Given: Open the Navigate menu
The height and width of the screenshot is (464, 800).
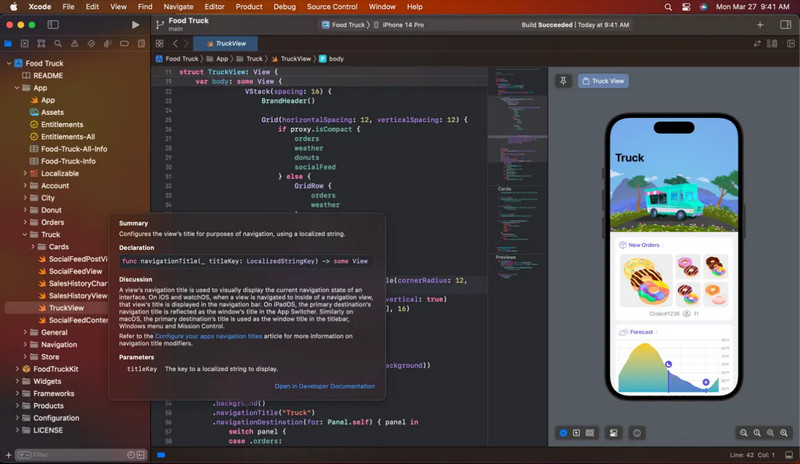Looking at the screenshot, I should point(178,7).
